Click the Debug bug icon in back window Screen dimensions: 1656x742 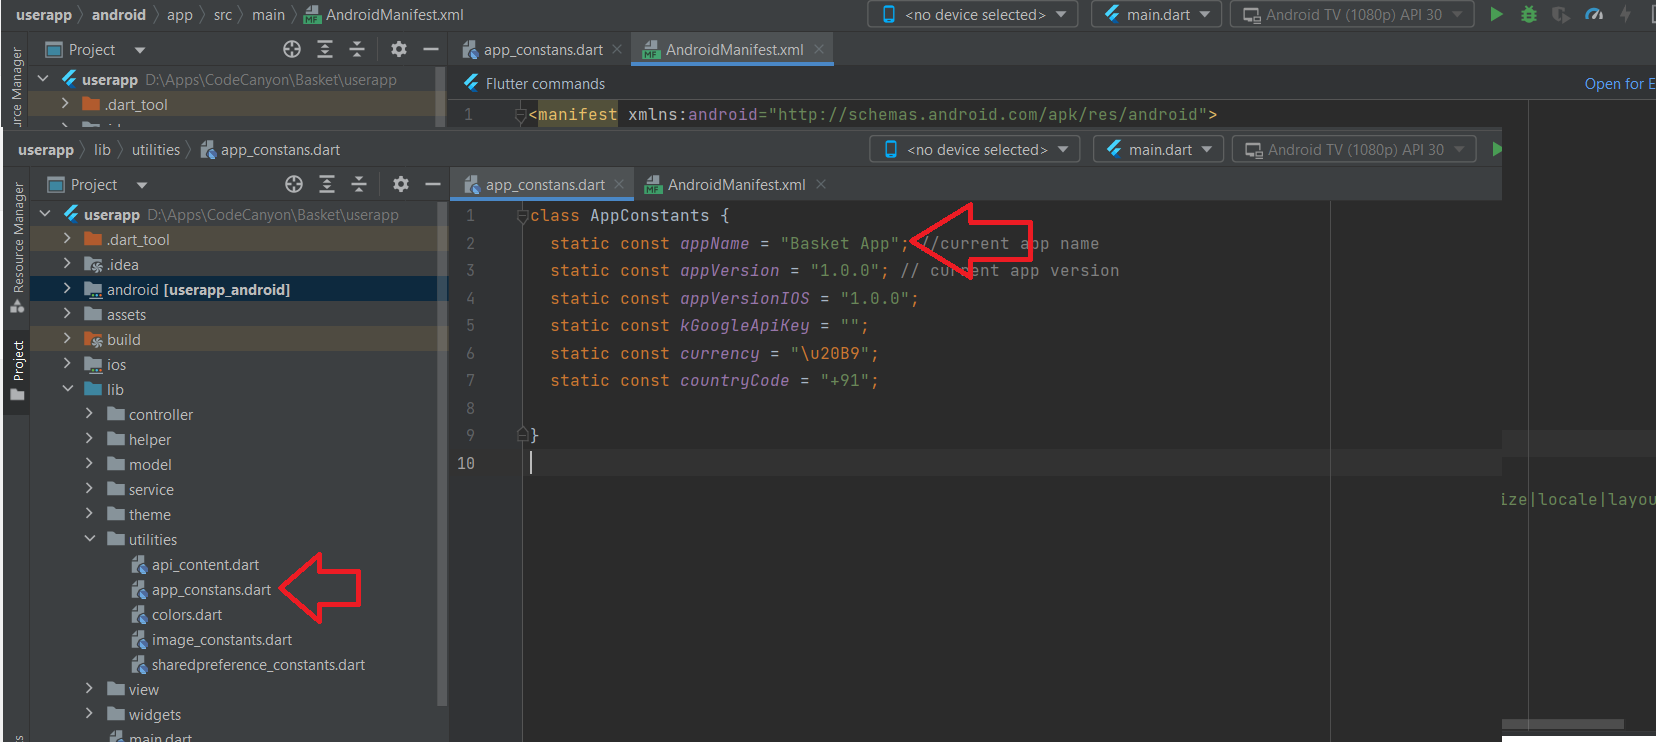(x=1528, y=14)
